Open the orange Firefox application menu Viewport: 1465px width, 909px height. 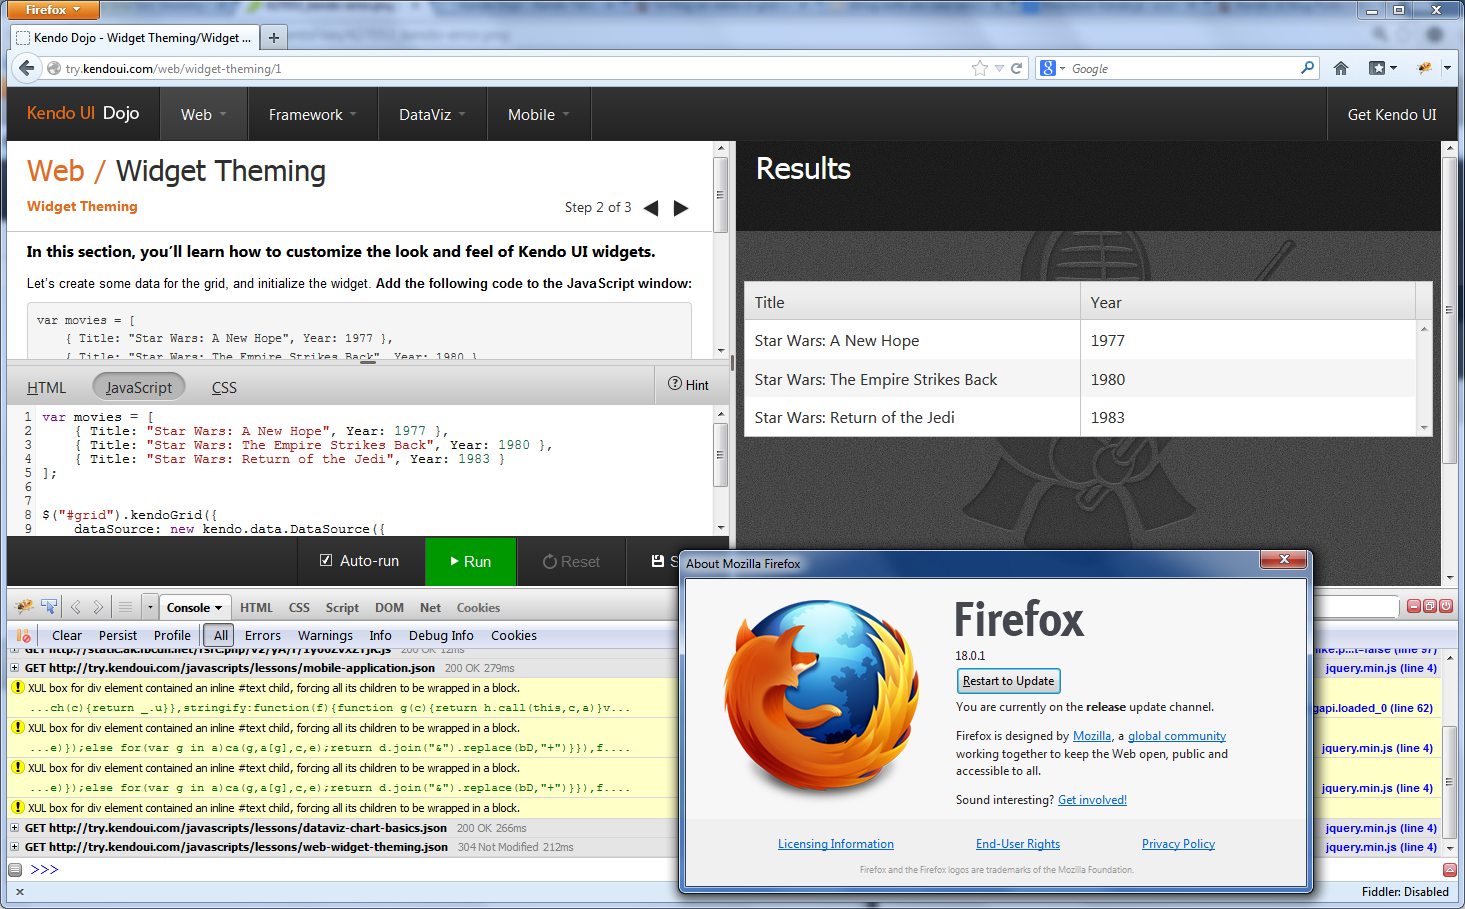point(55,10)
